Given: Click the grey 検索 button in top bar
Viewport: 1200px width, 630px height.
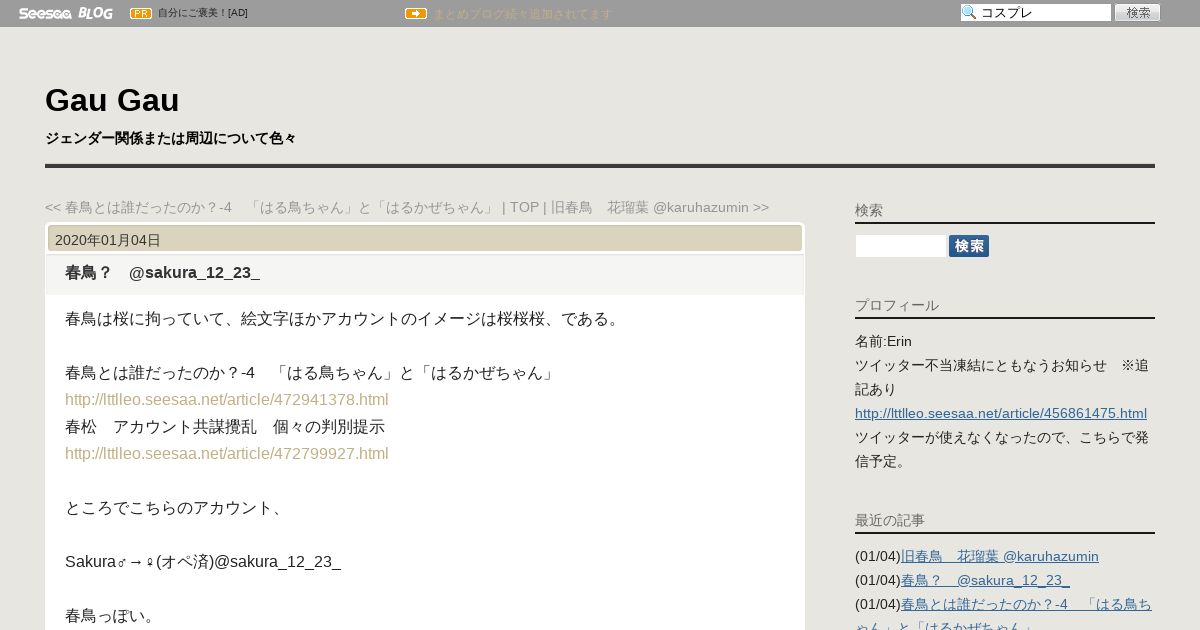Looking at the screenshot, I should pos(1138,13).
